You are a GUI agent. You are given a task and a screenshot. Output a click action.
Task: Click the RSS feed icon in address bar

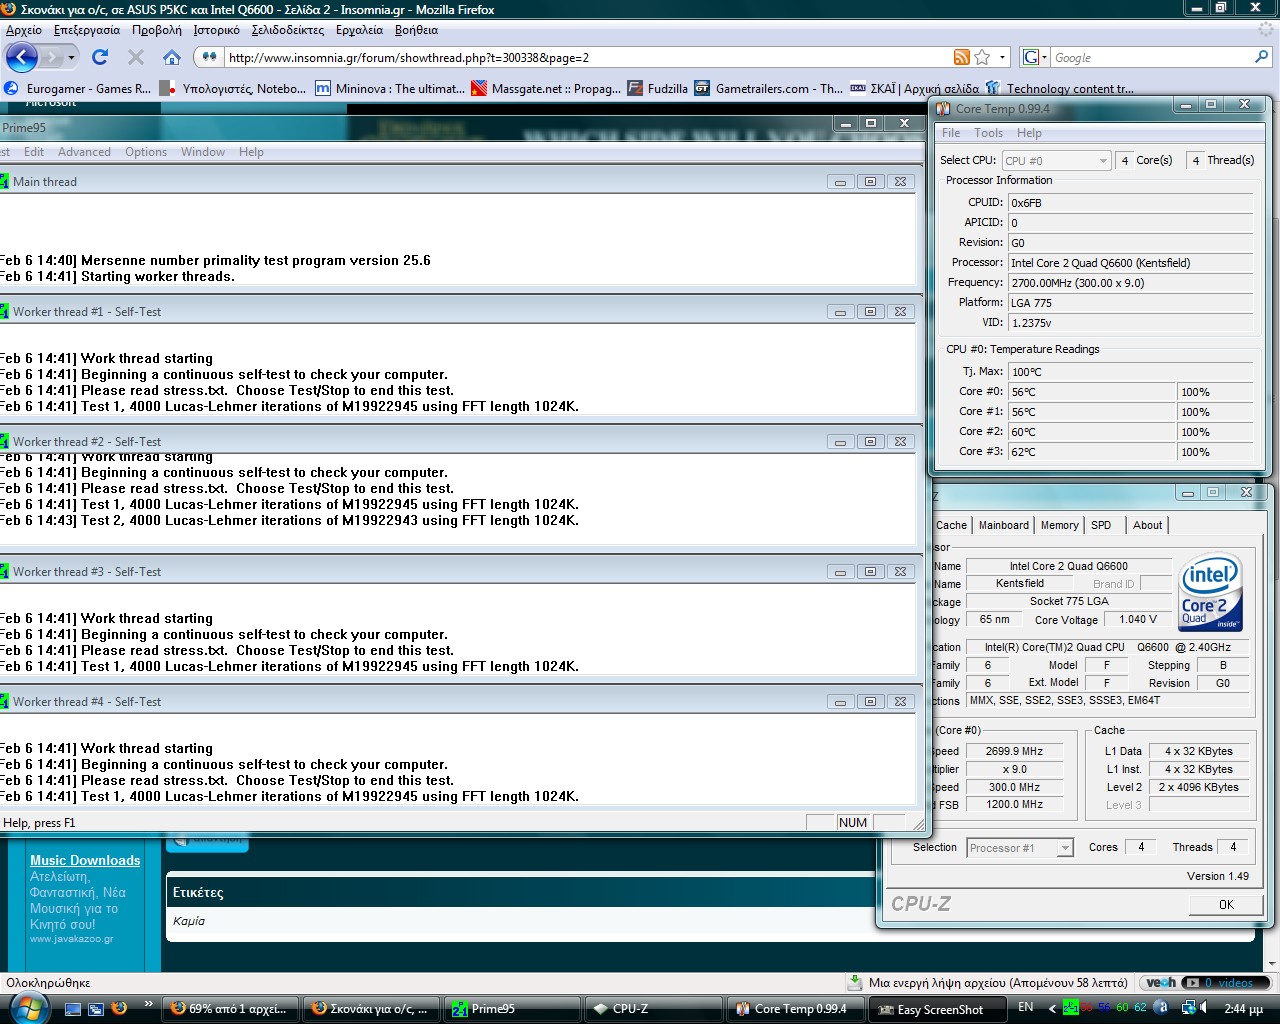961,57
